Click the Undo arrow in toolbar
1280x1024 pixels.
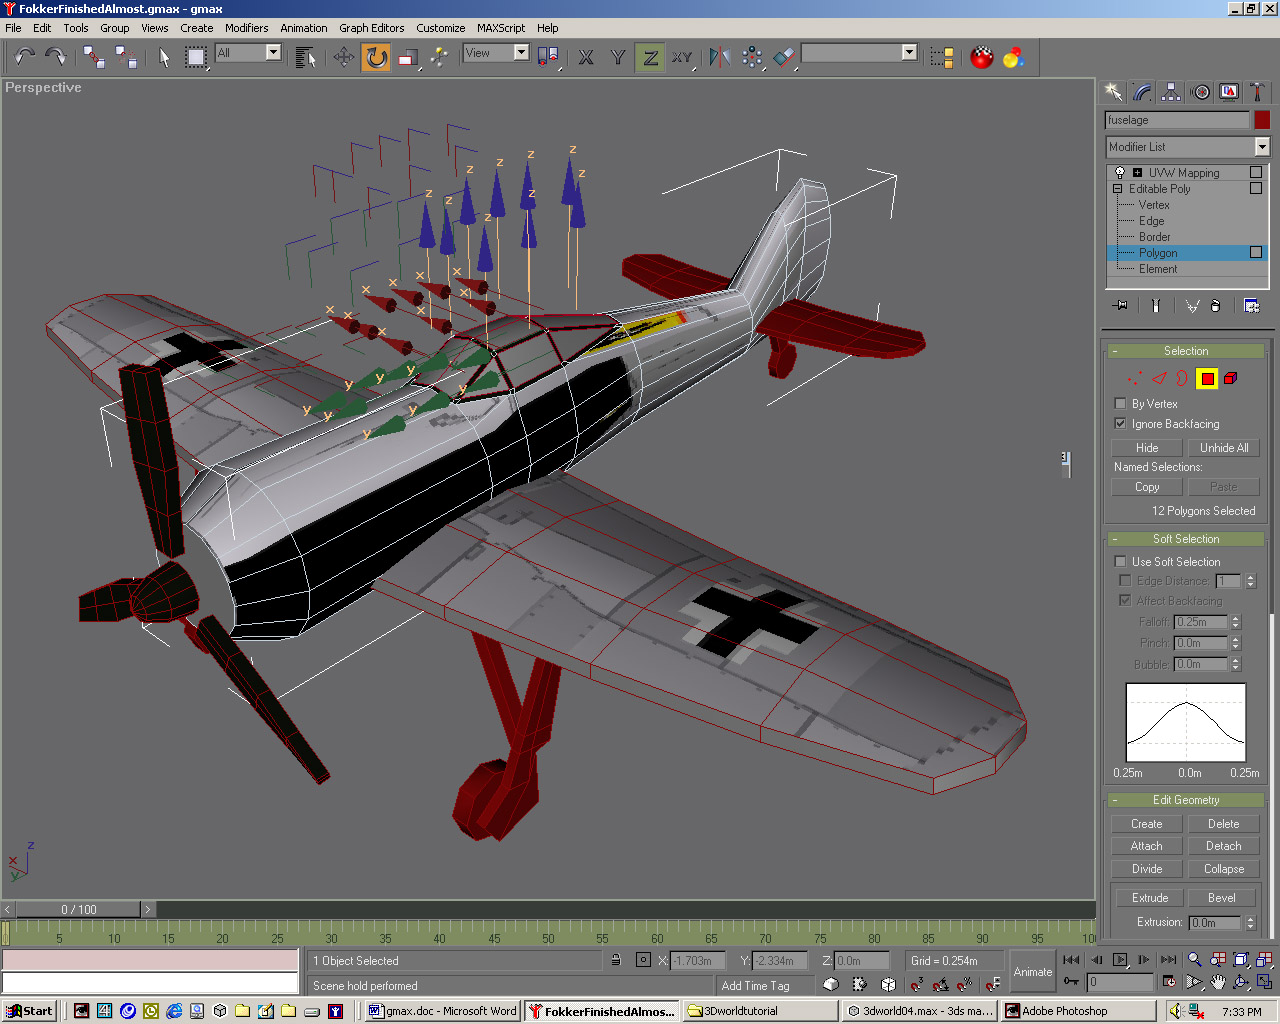point(24,57)
